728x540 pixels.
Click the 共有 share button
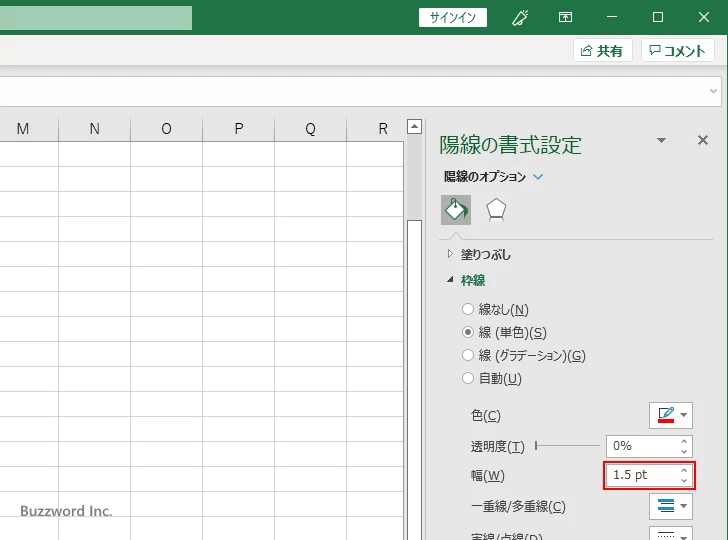603,50
